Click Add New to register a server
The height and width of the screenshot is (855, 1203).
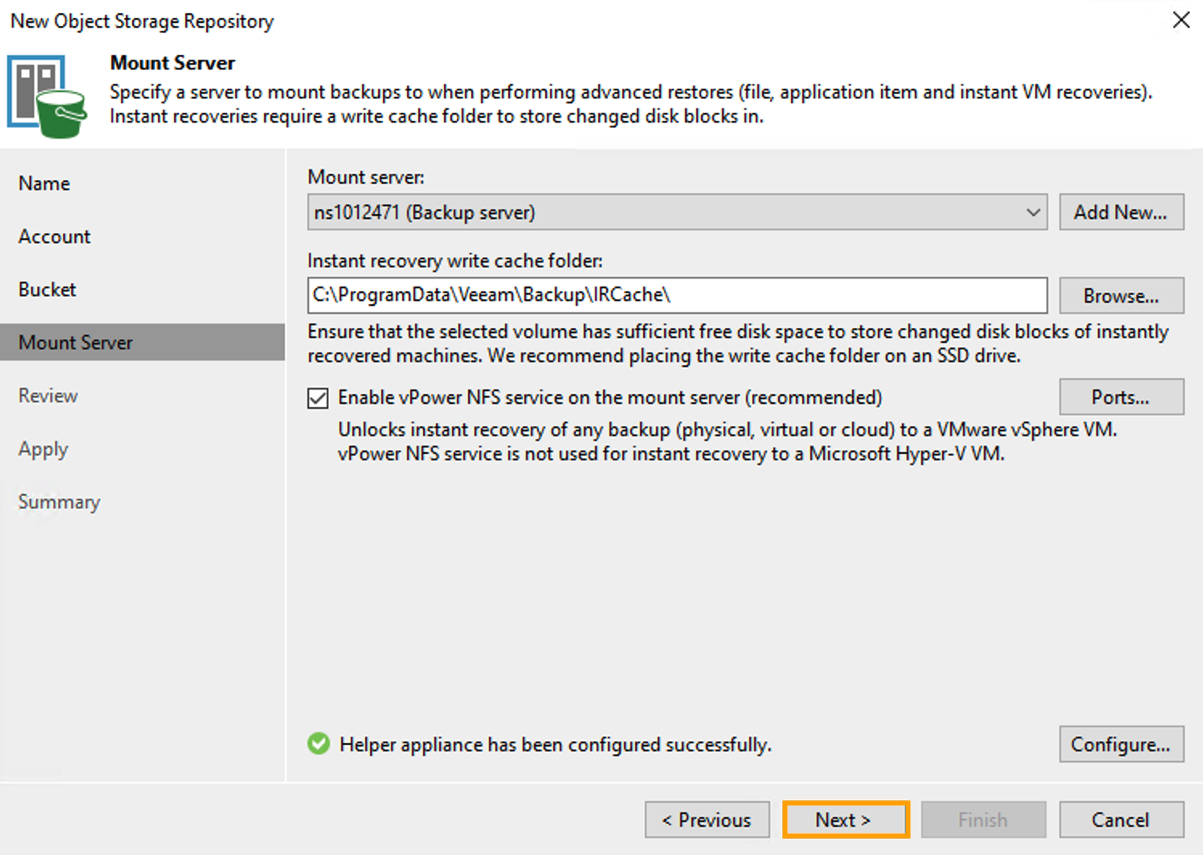pos(1121,211)
